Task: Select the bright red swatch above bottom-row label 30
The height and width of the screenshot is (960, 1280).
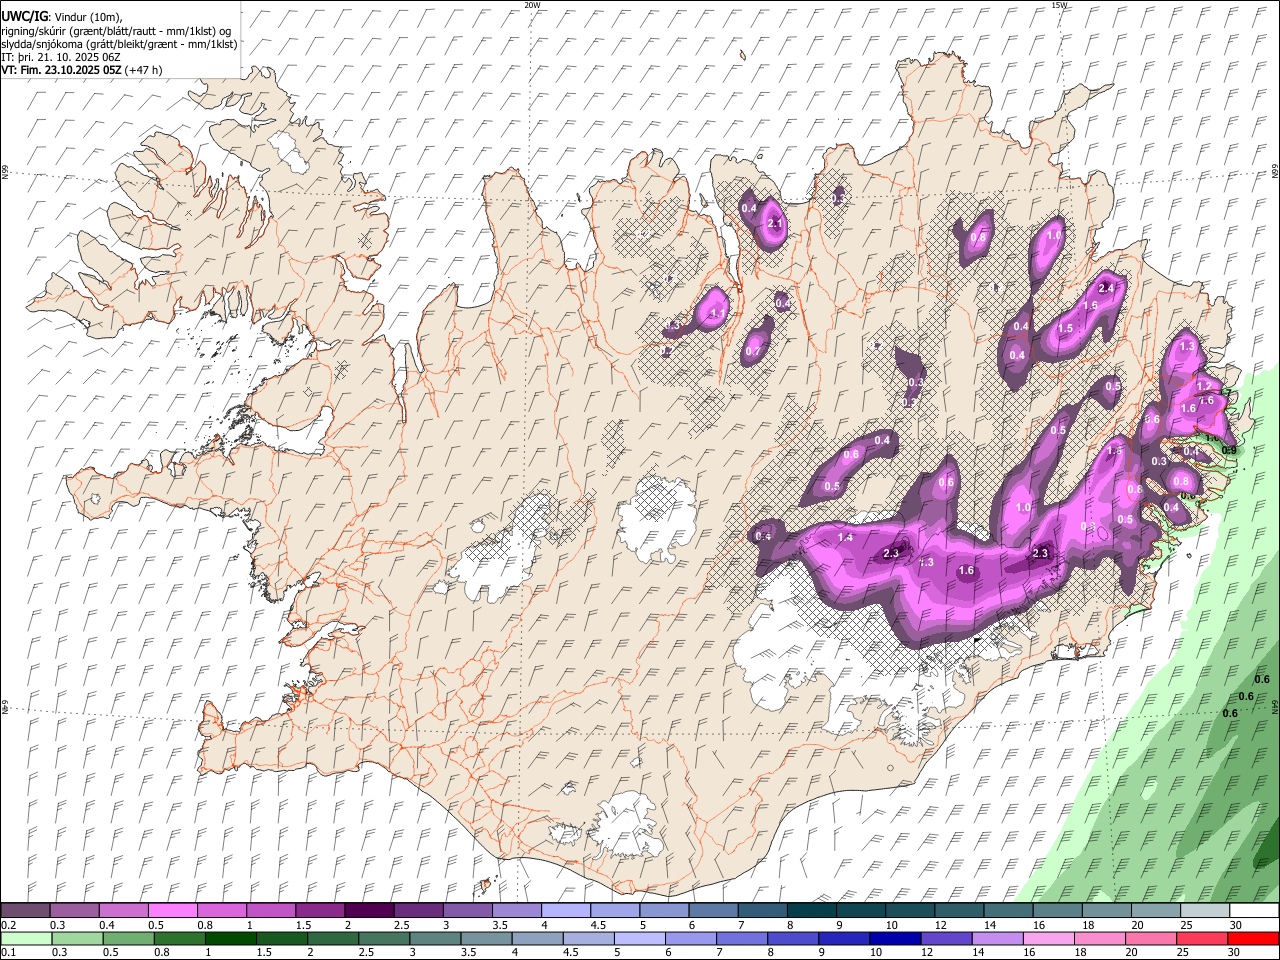Action: click(1254, 939)
